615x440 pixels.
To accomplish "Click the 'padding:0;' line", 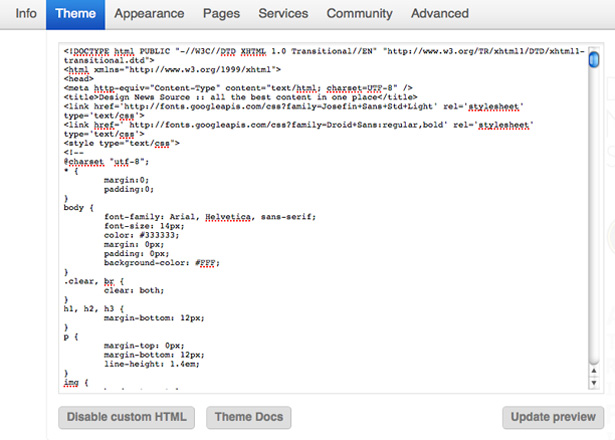I will click(x=129, y=189).
